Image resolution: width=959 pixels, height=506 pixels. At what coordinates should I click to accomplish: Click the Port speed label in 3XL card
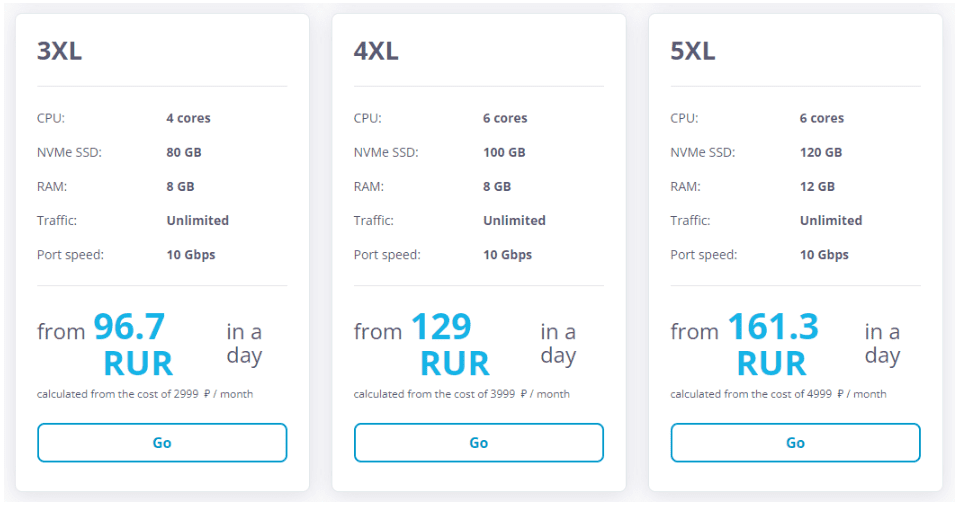[70, 255]
